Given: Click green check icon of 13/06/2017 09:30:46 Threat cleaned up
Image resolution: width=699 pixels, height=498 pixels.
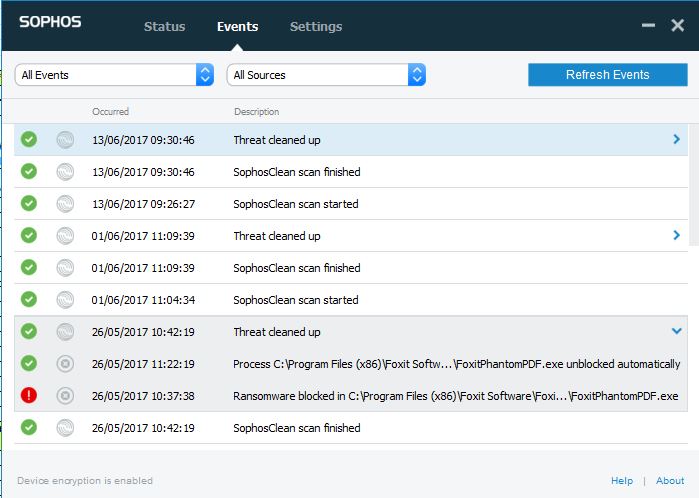Looking at the screenshot, I should click(29, 140).
